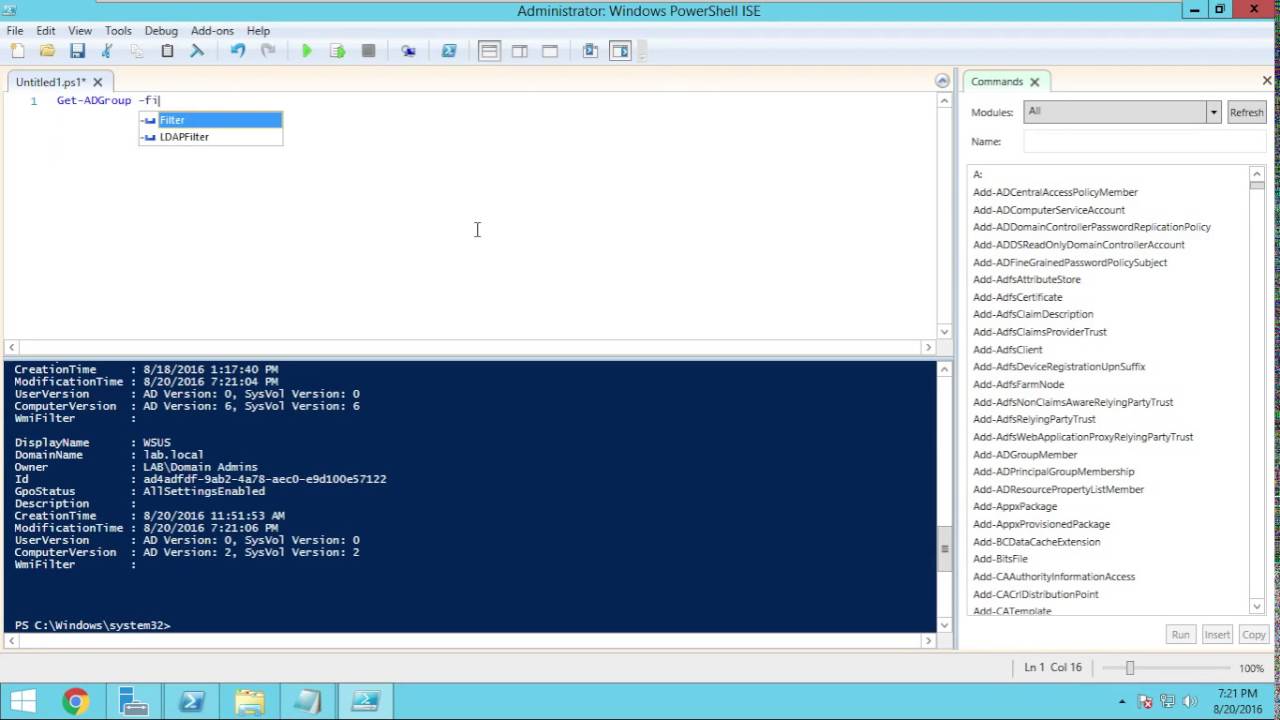Click the Clear Console Pane icon

click(197, 51)
